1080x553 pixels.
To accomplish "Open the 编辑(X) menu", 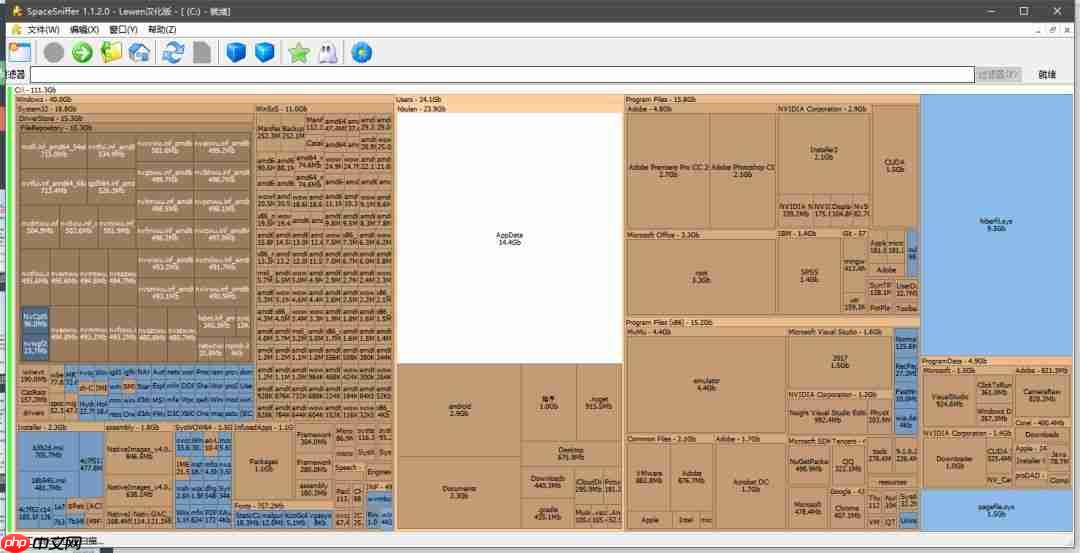I will tap(84, 30).
